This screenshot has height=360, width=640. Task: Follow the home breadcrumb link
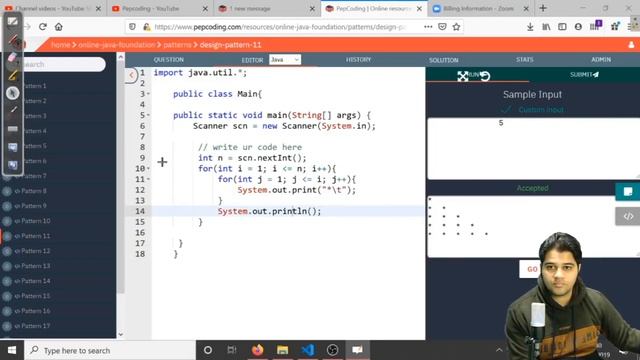pos(61,45)
